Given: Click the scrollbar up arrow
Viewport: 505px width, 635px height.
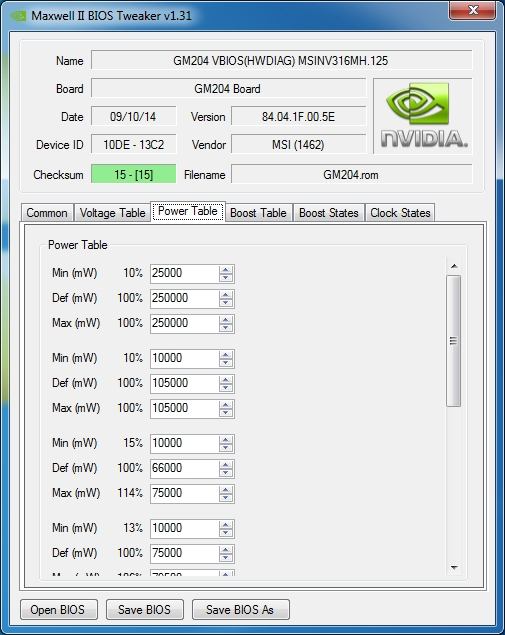Looking at the screenshot, I should click(454, 266).
